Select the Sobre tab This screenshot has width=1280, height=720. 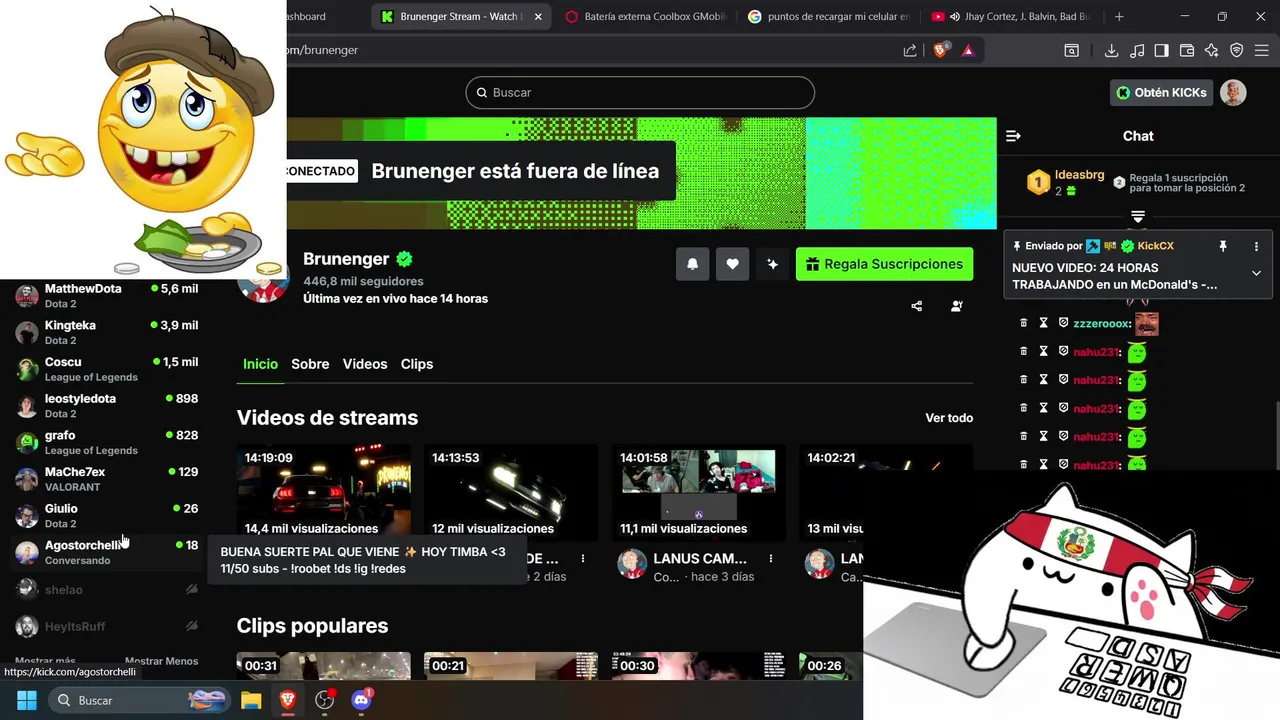(310, 364)
